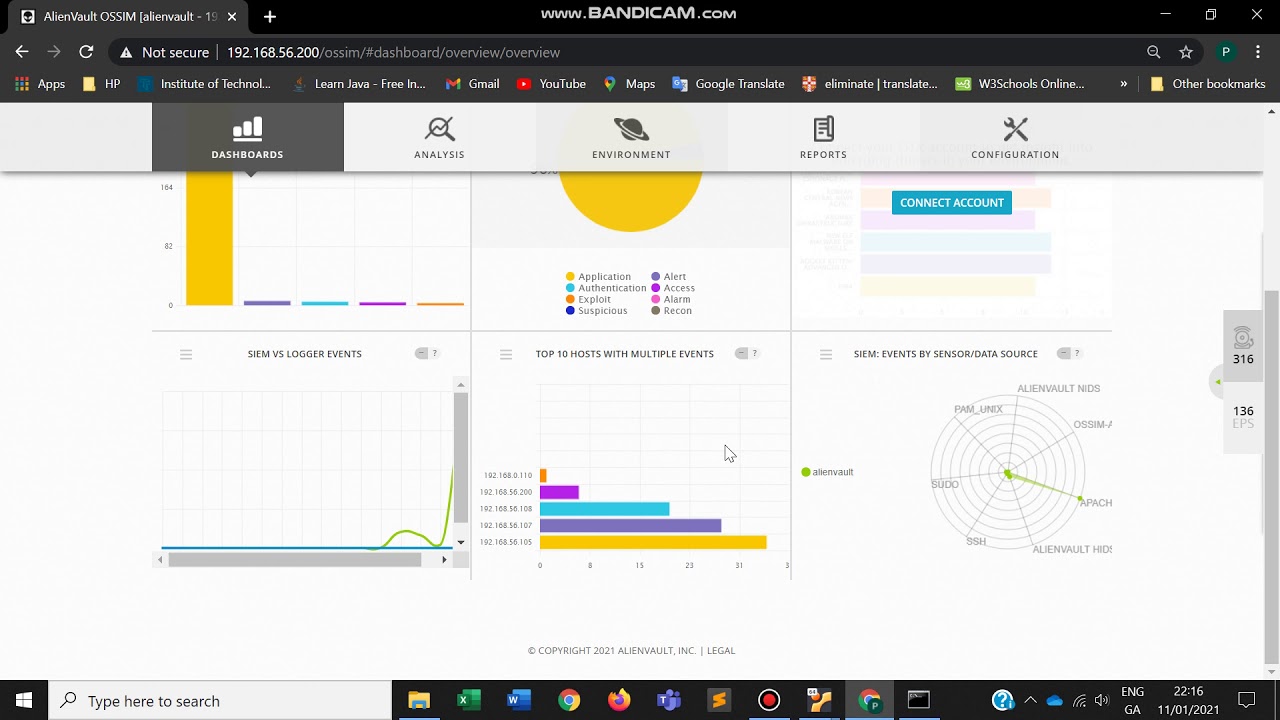The height and width of the screenshot is (720, 1280).
Task: Collapse the SIEM vs Logger Events widget
Action: 421,353
